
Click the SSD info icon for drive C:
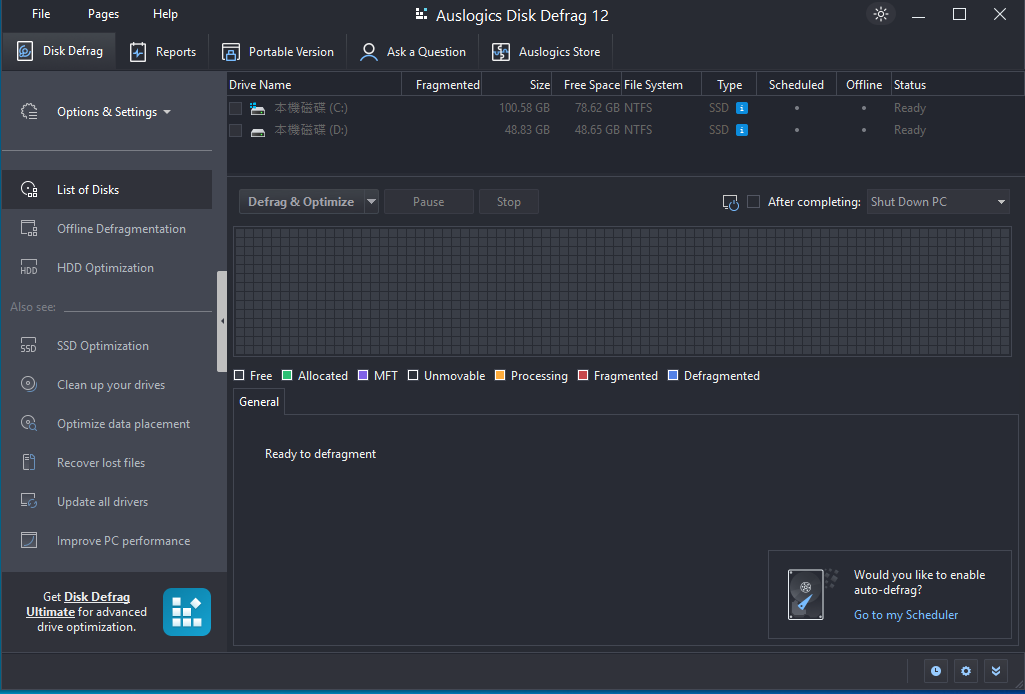pos(742,108)
